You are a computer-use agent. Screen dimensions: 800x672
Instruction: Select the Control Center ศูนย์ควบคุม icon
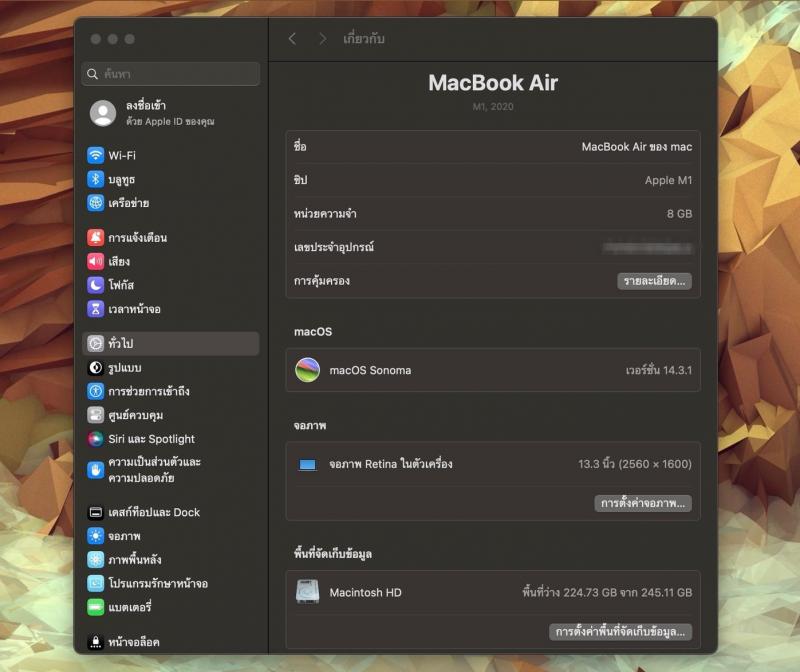[95, 415]
